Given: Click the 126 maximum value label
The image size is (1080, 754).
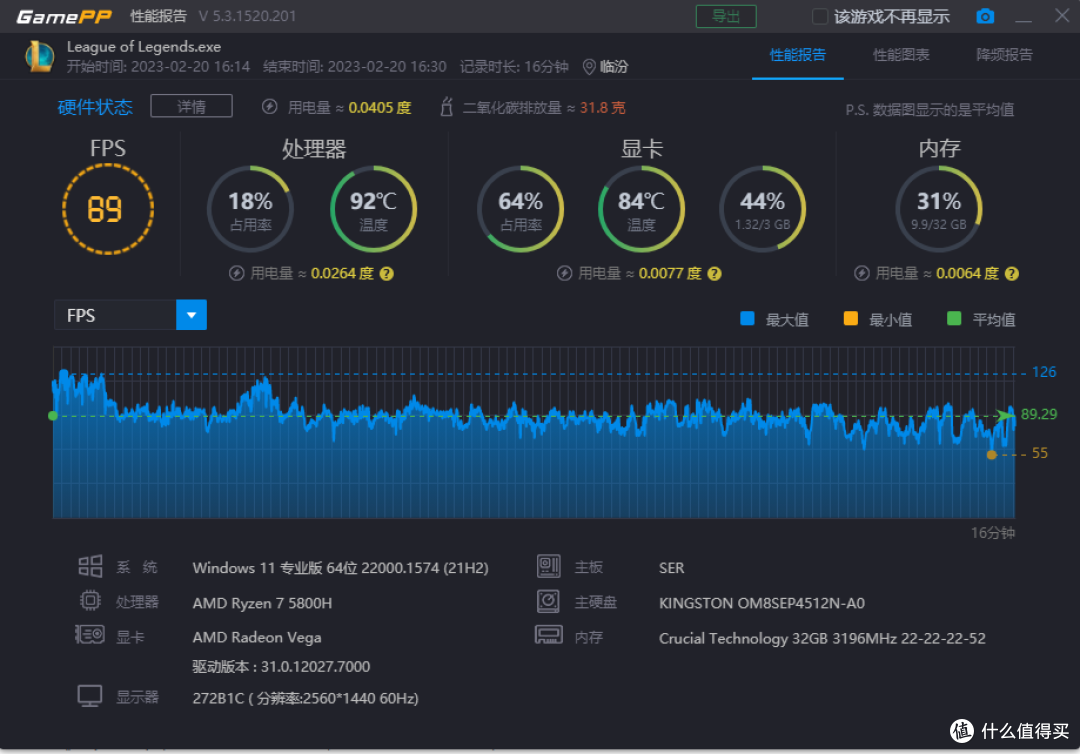Looking at the screenshot, I should click(x=1043, y=373).
